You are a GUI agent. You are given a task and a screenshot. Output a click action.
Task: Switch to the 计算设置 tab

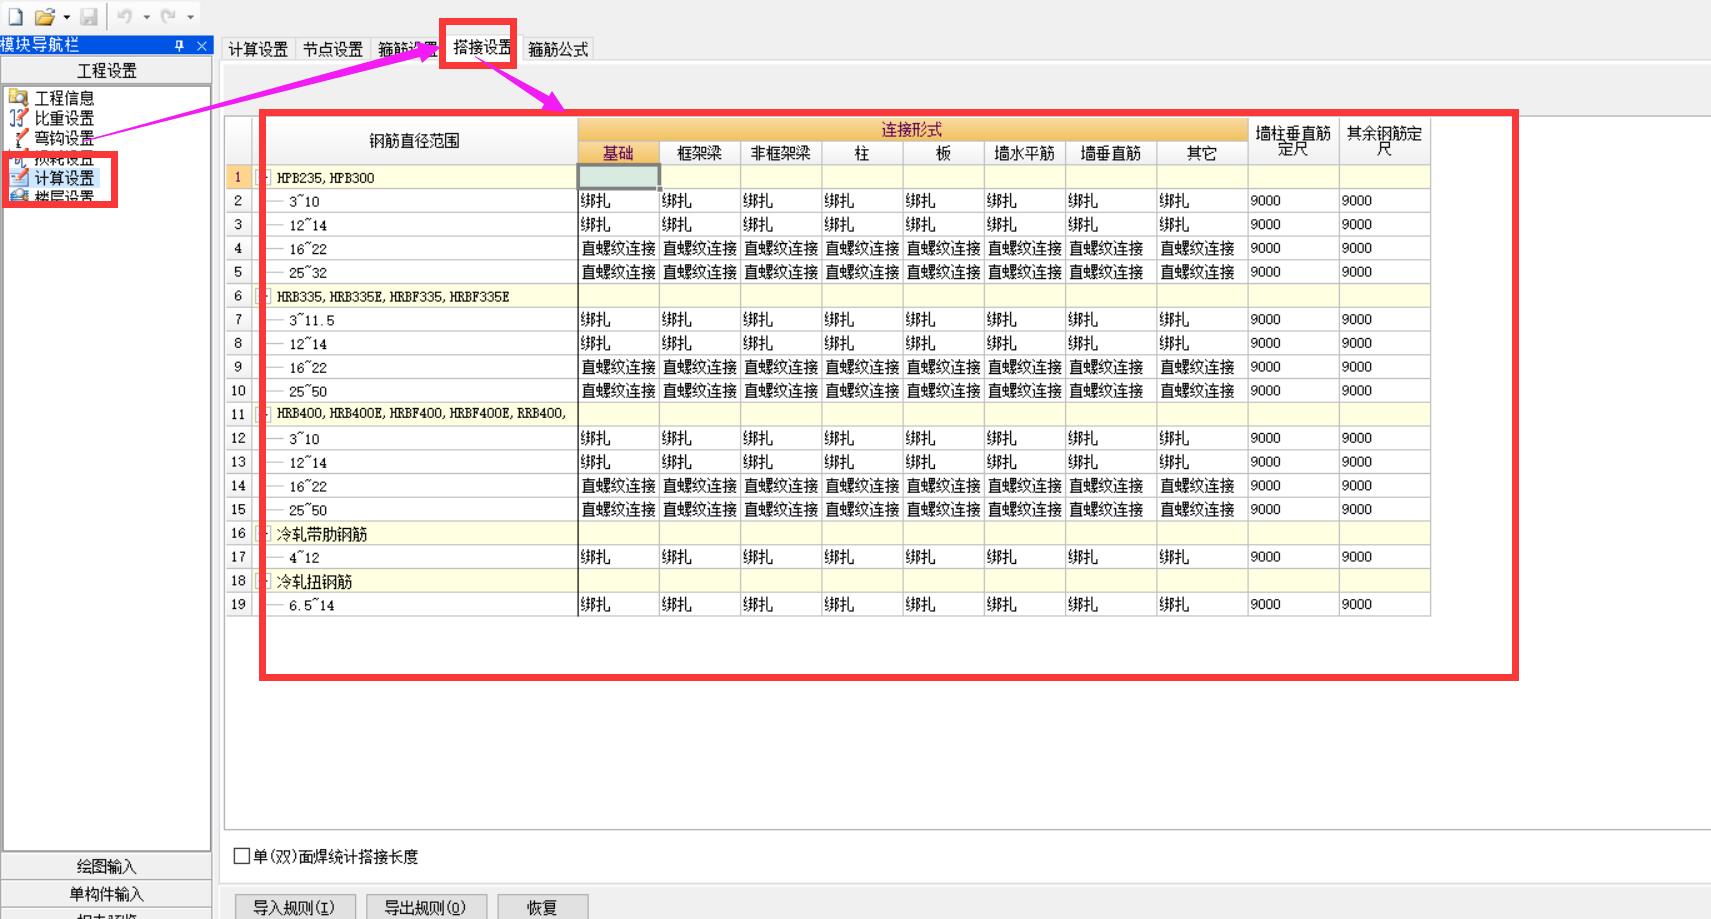pos(258,49)
